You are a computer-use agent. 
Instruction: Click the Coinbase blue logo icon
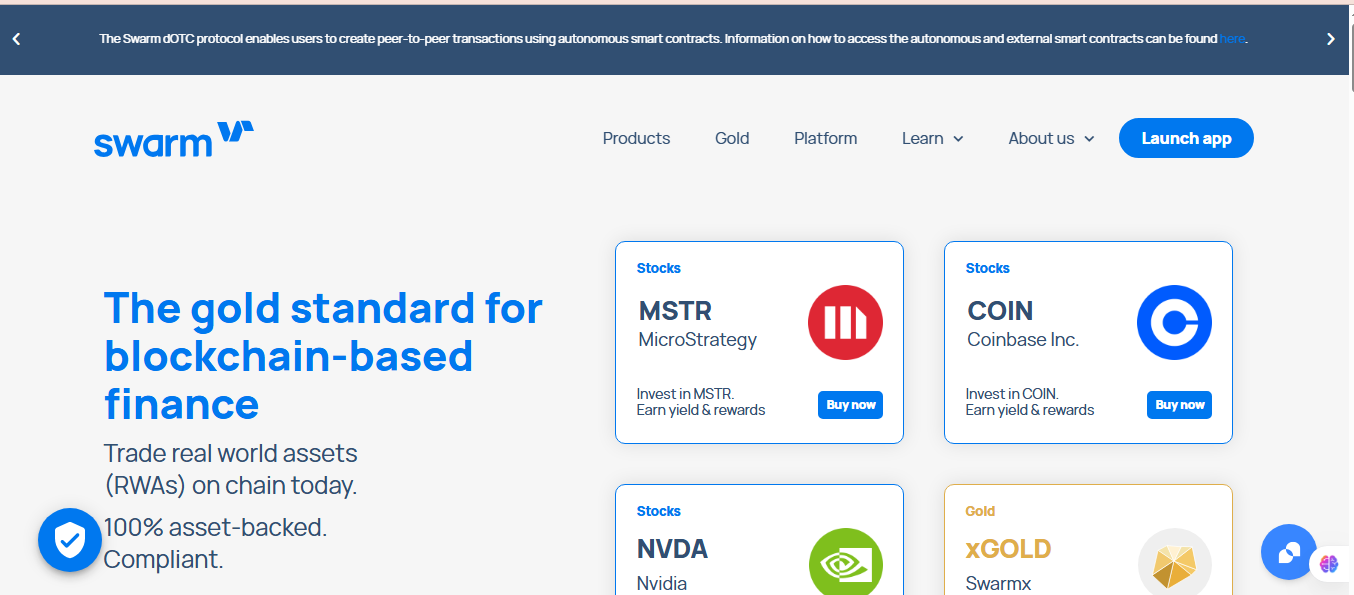[x=1174, y=323]
